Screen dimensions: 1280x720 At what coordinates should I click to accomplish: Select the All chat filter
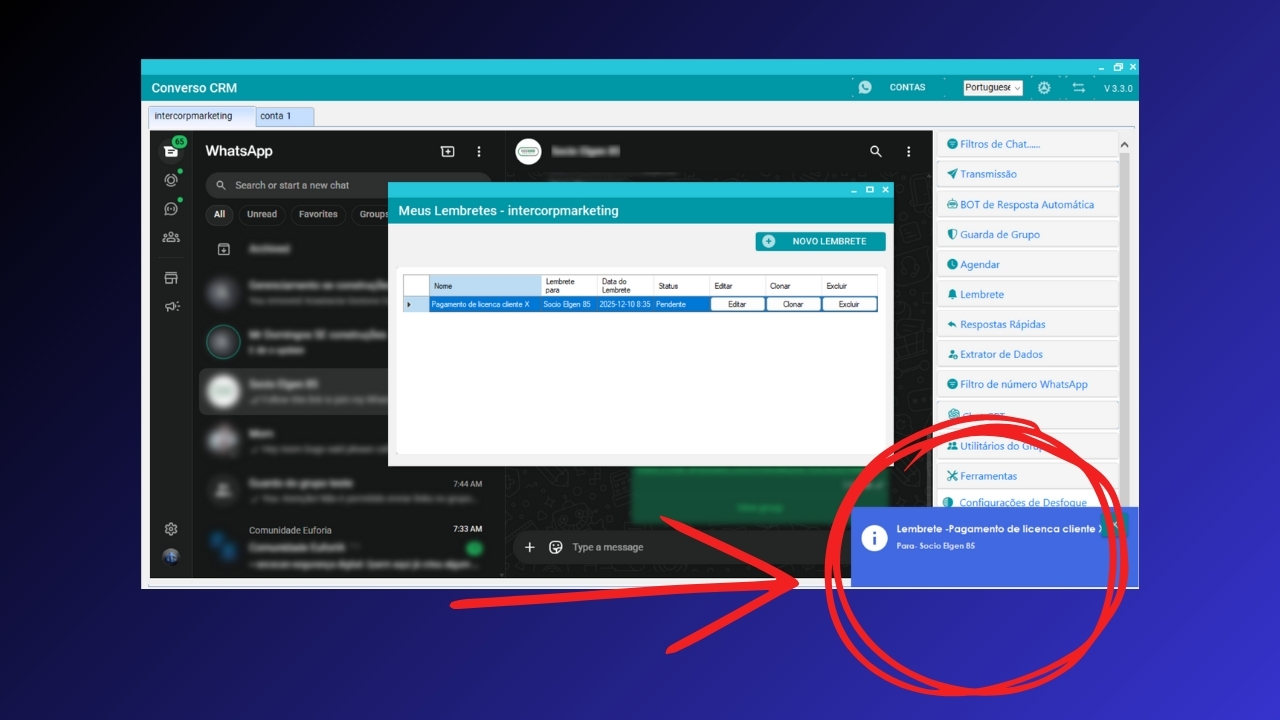tap(219, 214)
